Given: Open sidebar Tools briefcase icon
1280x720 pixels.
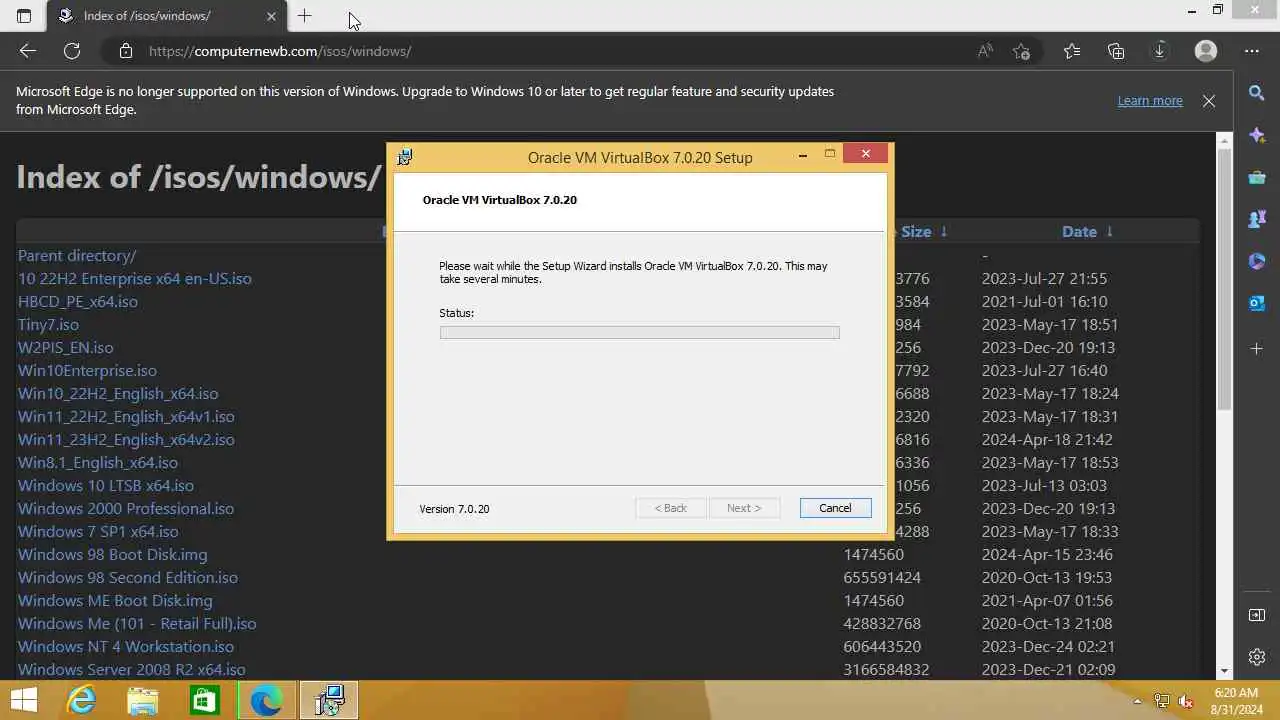Looking at the screenshot, I should tap(1257, 178).
